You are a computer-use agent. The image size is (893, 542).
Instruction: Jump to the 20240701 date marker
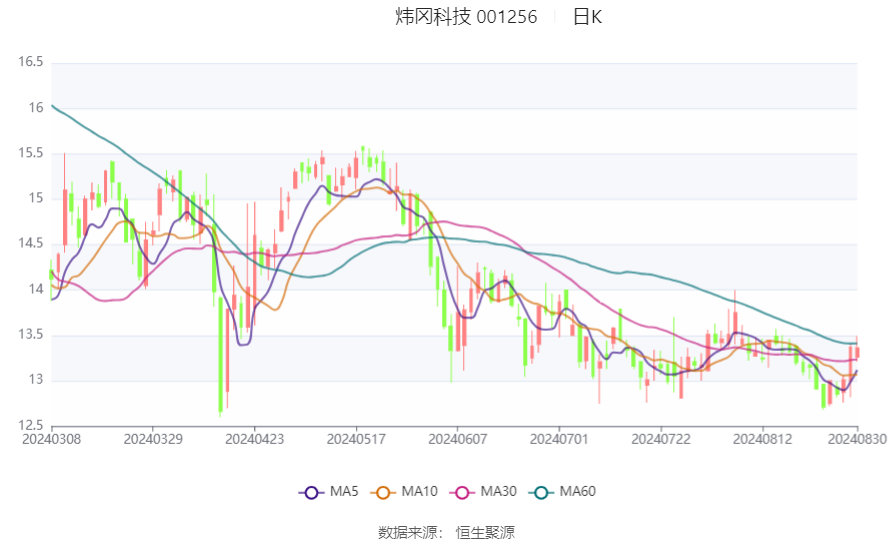point(559,439)
